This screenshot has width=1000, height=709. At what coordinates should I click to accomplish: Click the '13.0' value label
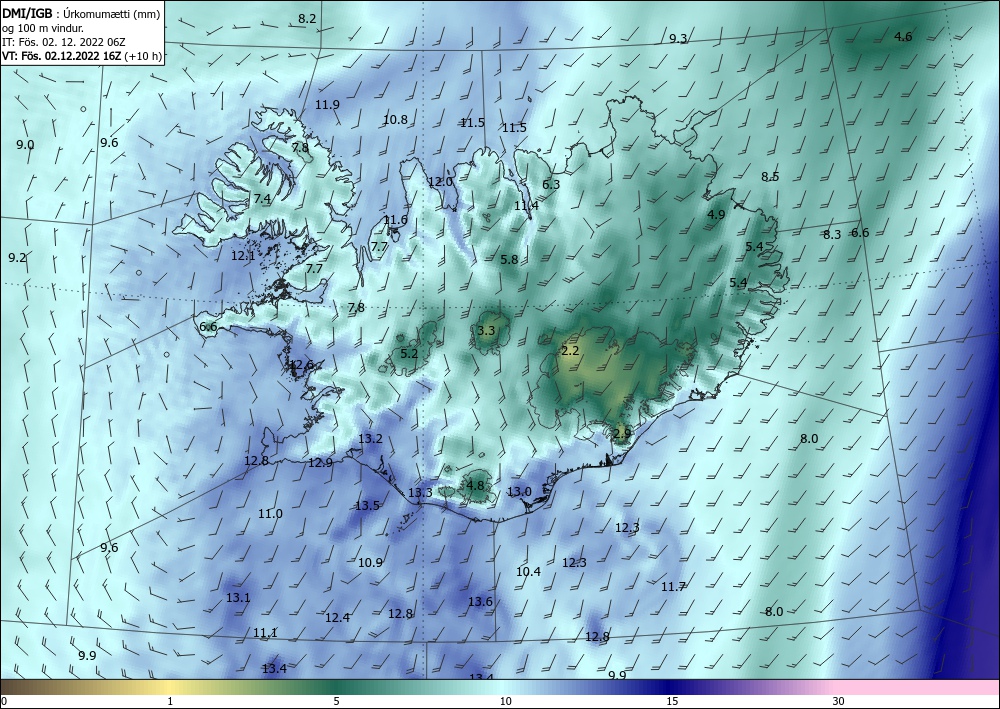click(x=519, y=492)
